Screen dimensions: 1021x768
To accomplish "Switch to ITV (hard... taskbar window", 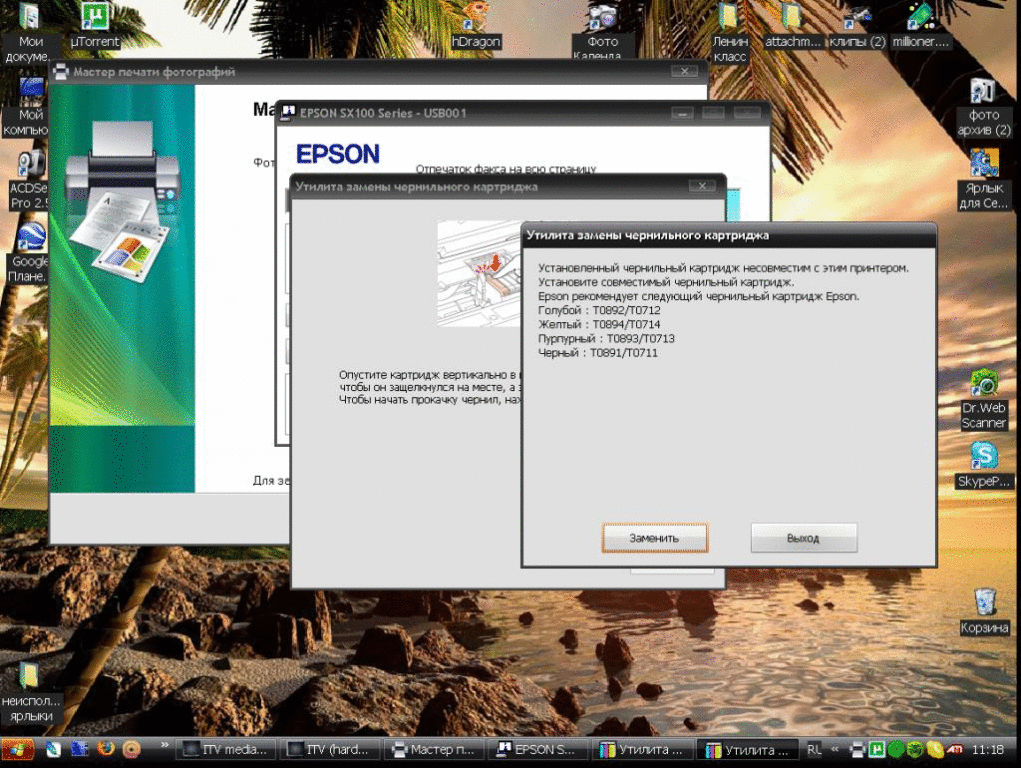I will tap(329, 750).
